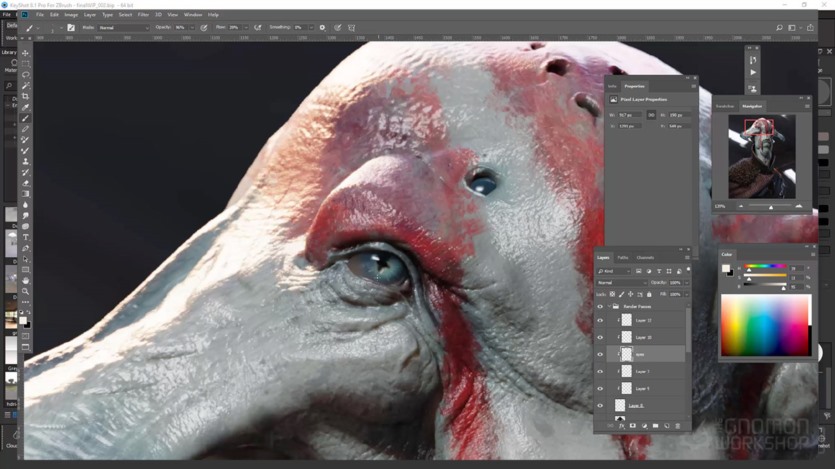The image size is (835, 469).
Task: Open the layer Fill dropdown arrow
Action: [686, 294]
